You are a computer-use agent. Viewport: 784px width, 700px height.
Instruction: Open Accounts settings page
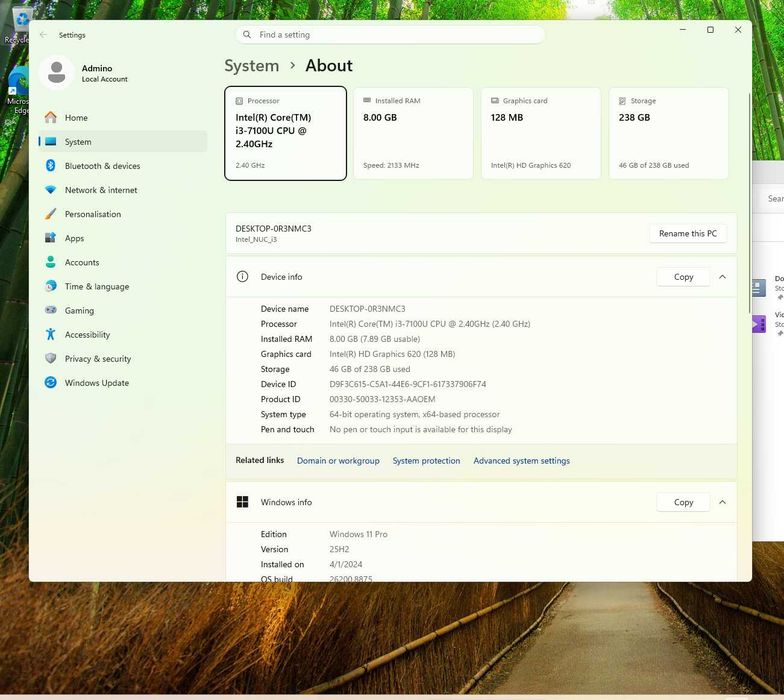[x=122, y=262]
